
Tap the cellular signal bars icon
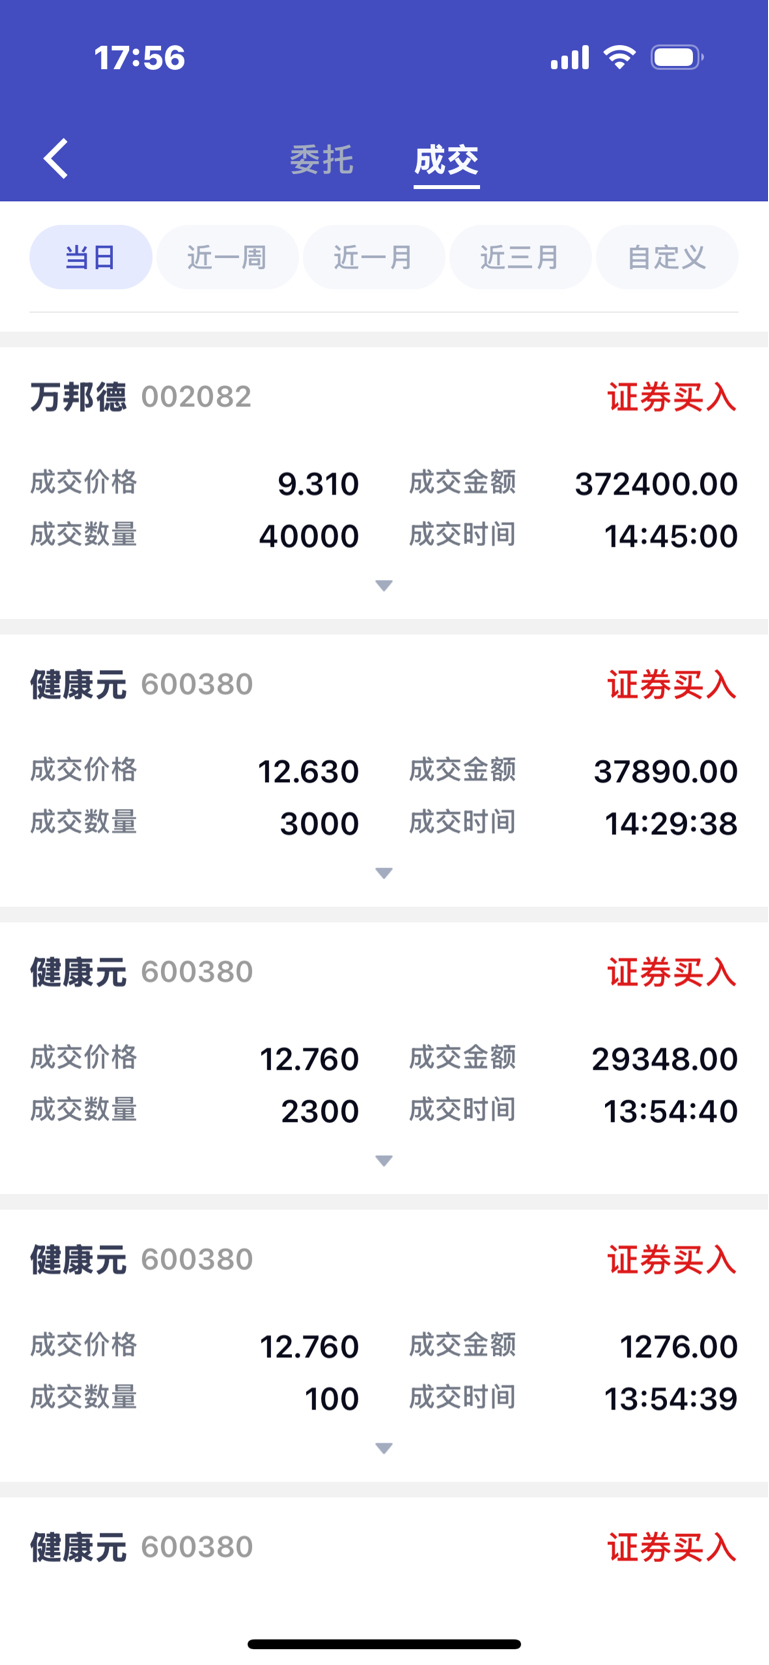pyautogui.click(x=570, y=58)
